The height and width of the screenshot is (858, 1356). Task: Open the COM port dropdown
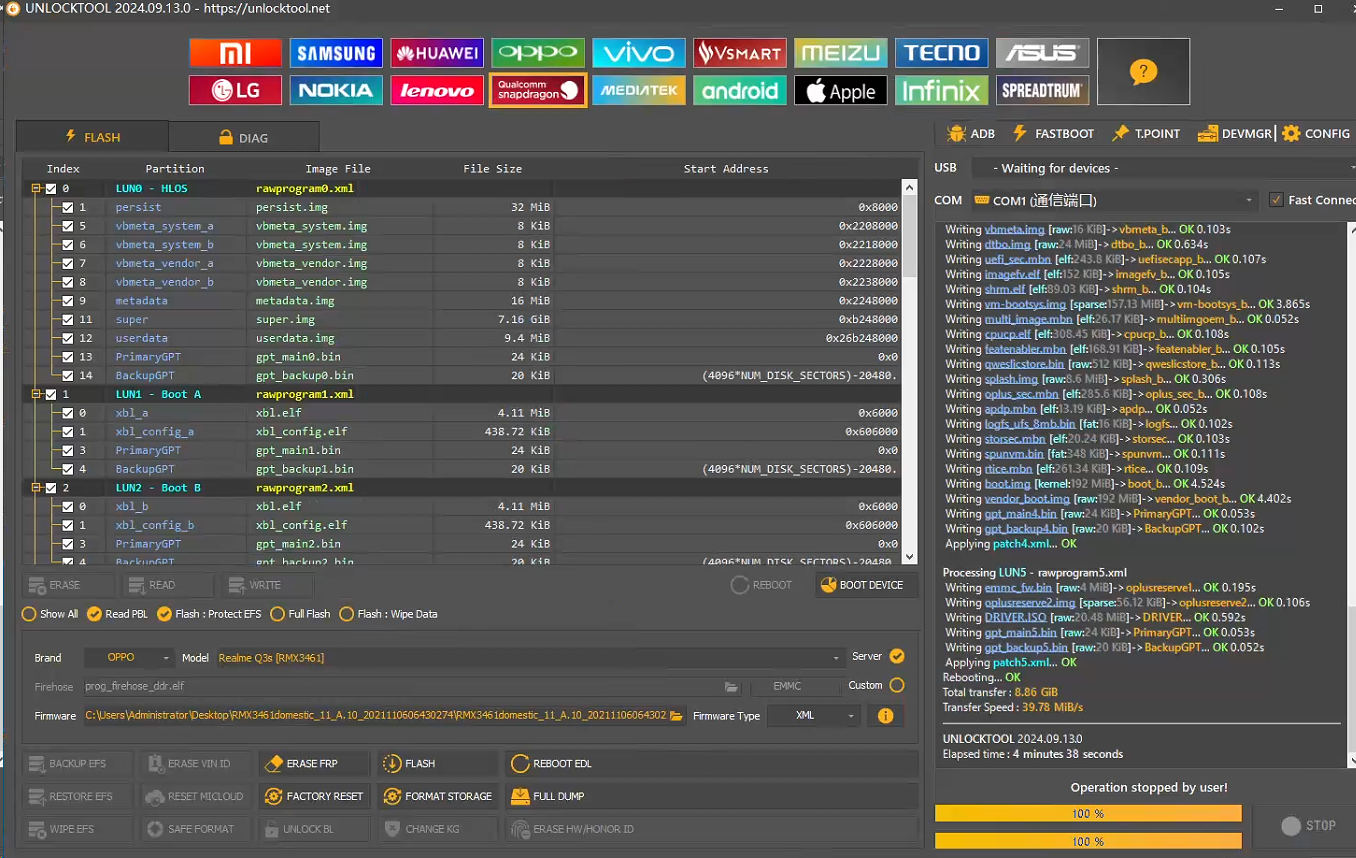[1113, 200]
